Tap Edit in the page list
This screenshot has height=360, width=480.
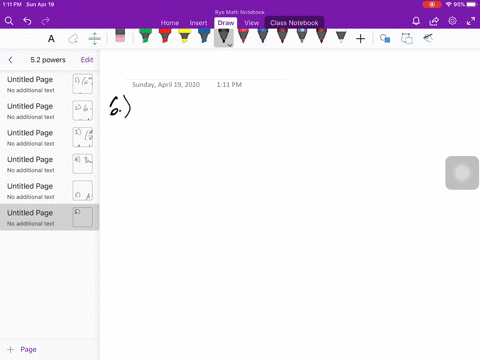pos(87,60)
